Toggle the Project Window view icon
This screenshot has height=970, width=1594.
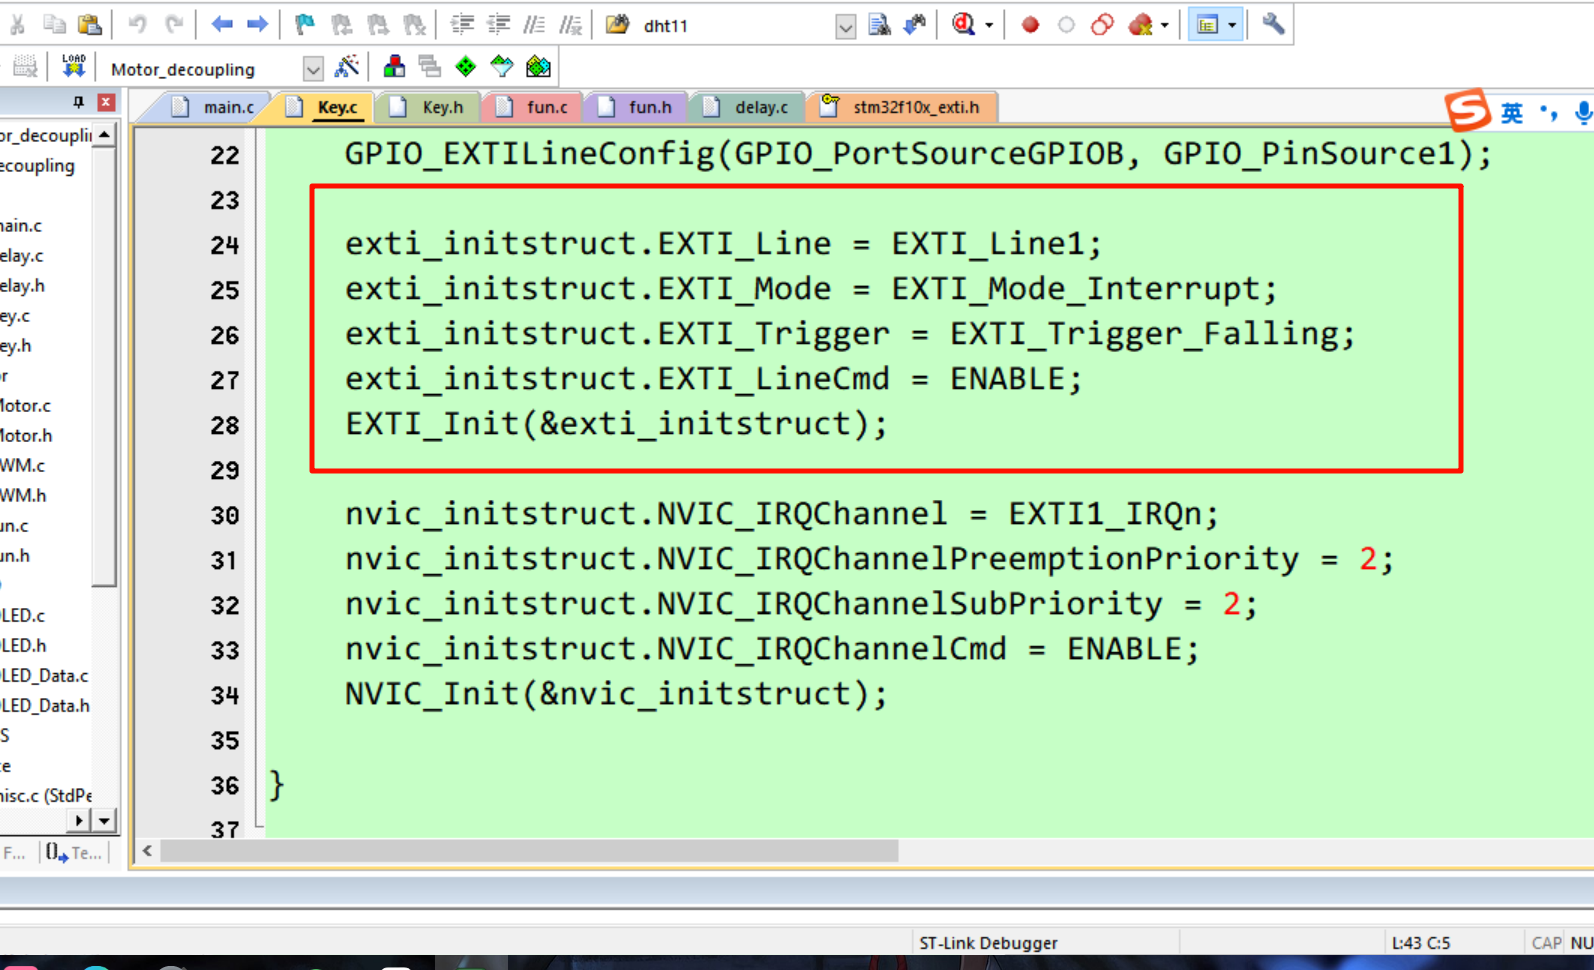tap(1207, 25)
